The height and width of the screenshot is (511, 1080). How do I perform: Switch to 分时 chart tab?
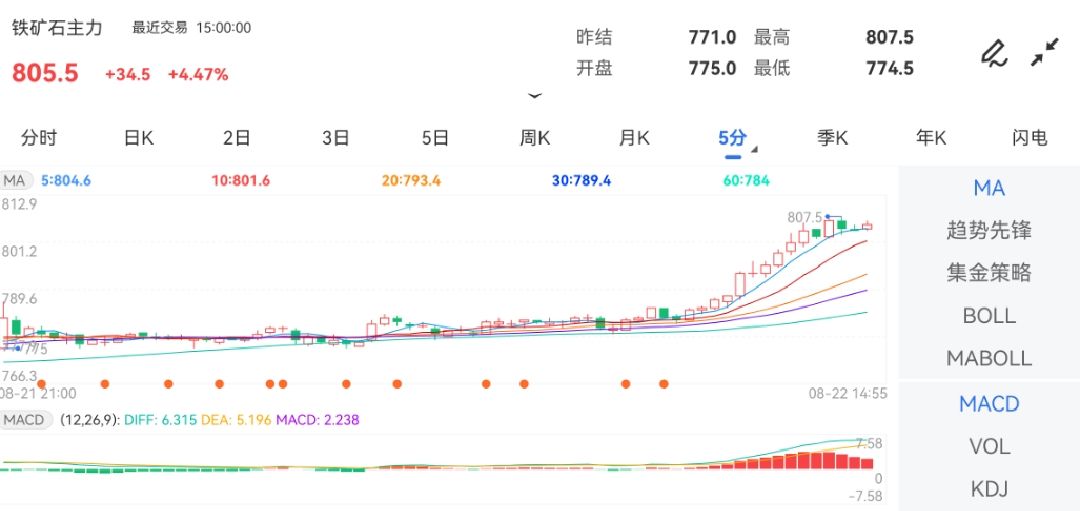tap(39, 139)
